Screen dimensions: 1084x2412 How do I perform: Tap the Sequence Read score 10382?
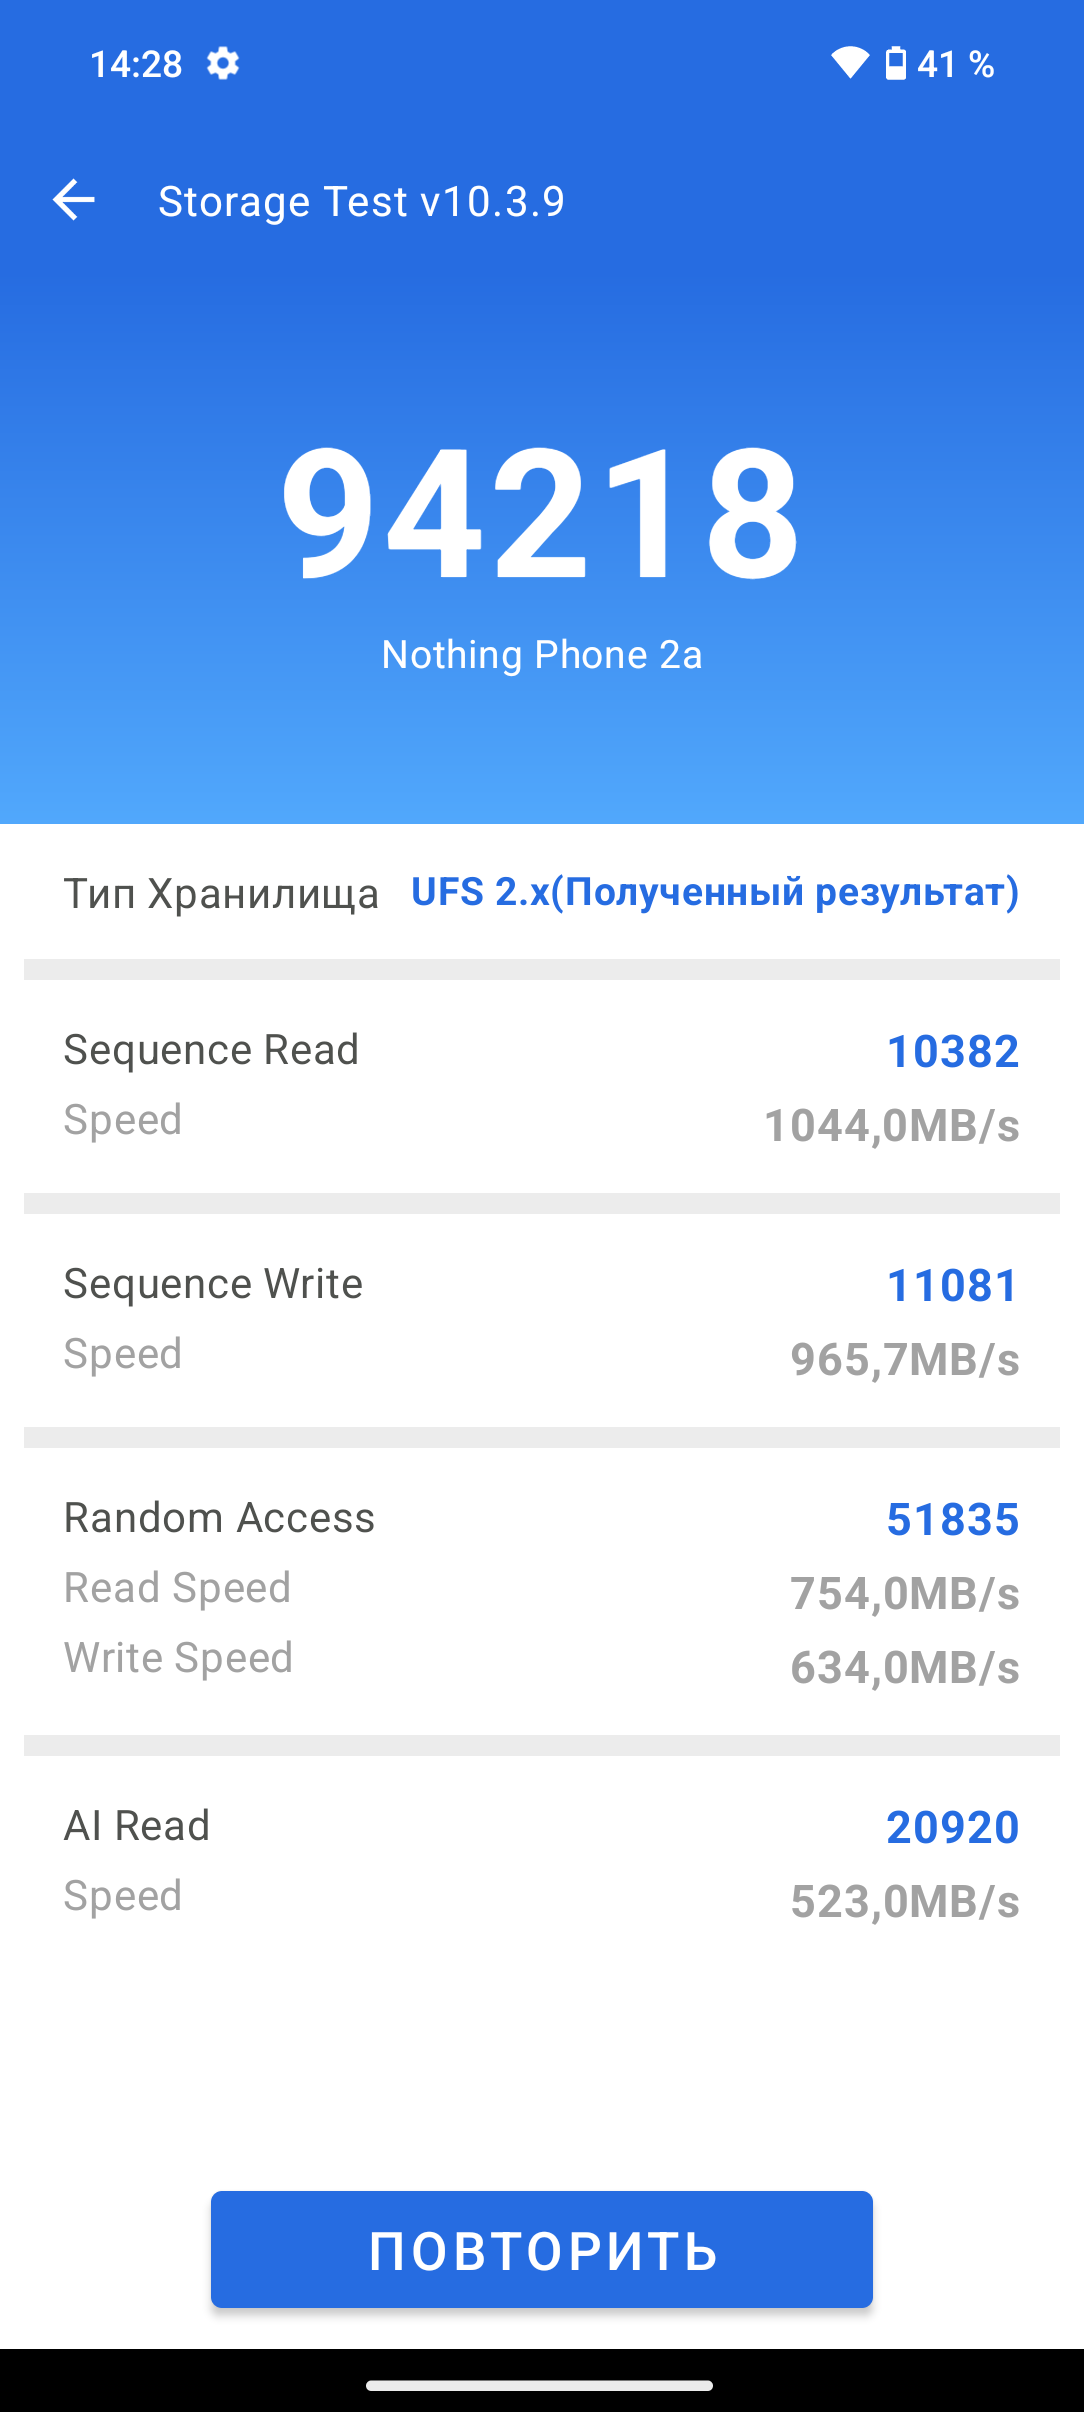click(x=952, y=1051)
